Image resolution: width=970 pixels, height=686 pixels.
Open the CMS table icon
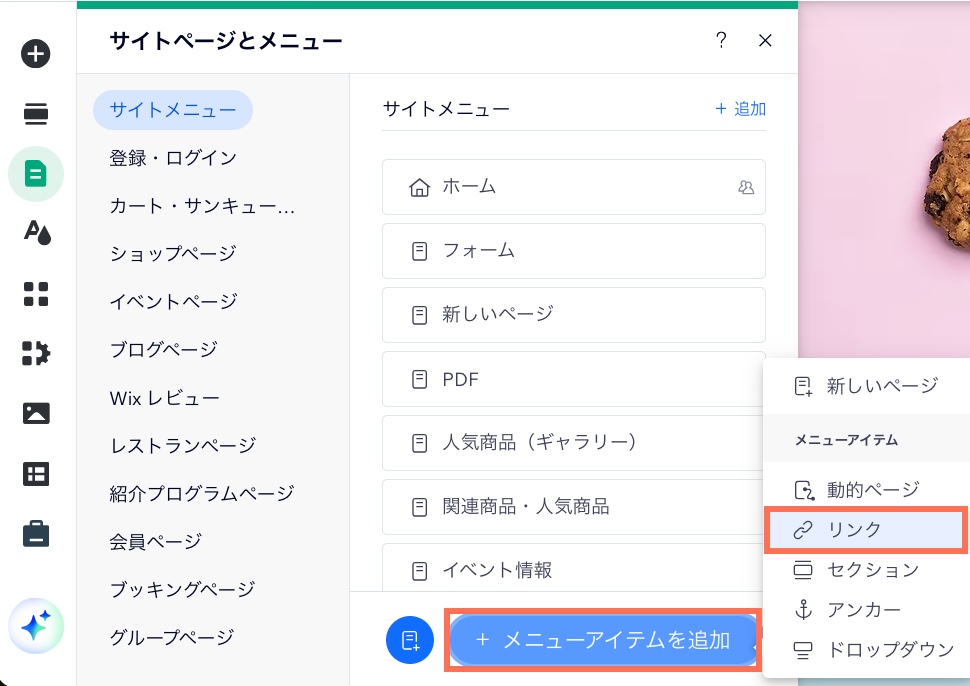[x=36, y=474]
